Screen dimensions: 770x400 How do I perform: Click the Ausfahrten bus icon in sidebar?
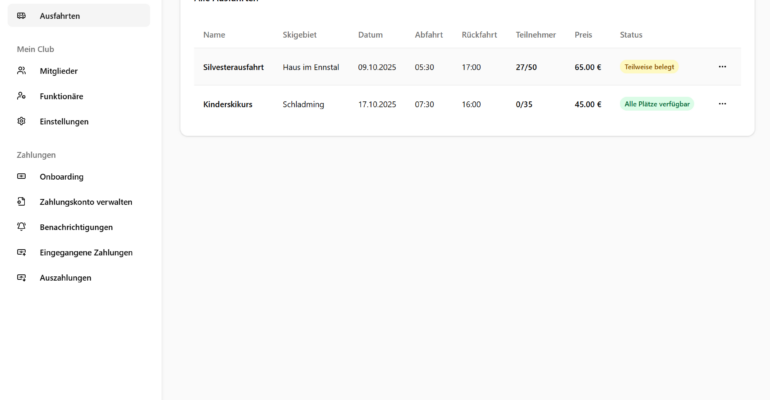tap(22, 16)
